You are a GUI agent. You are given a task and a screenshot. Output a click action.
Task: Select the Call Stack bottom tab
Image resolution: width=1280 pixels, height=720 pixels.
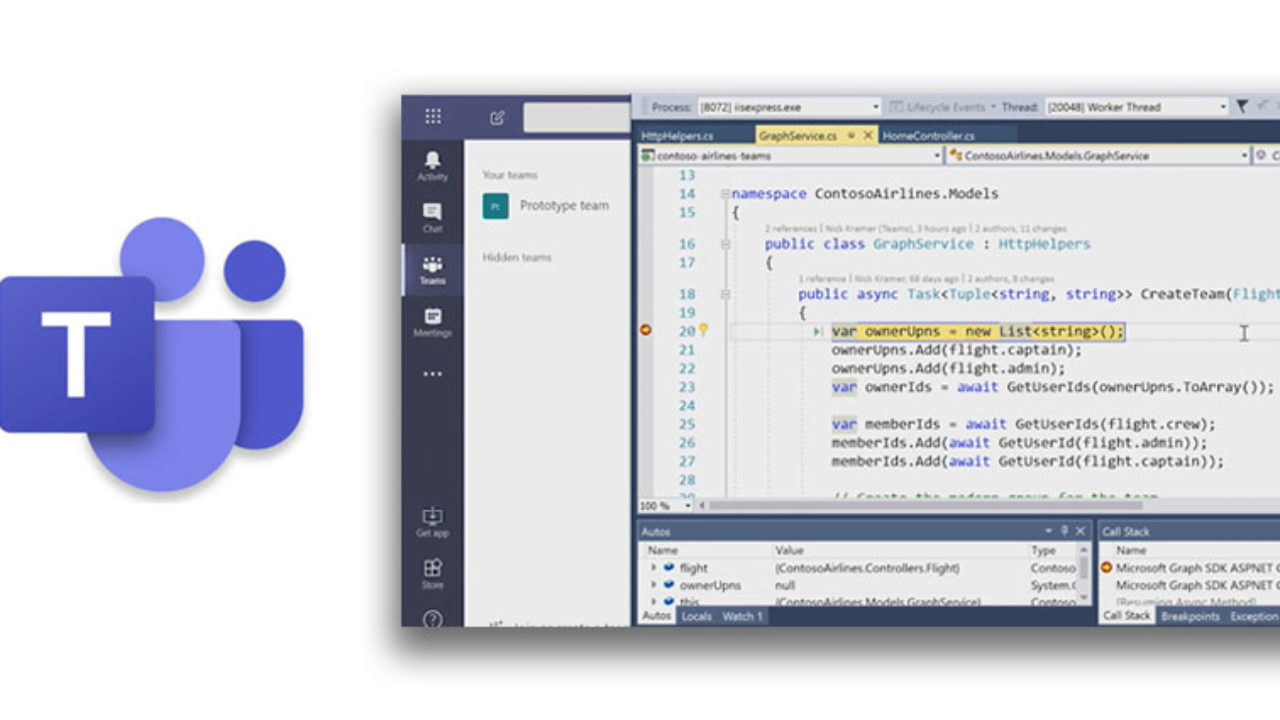[1126, 616]
